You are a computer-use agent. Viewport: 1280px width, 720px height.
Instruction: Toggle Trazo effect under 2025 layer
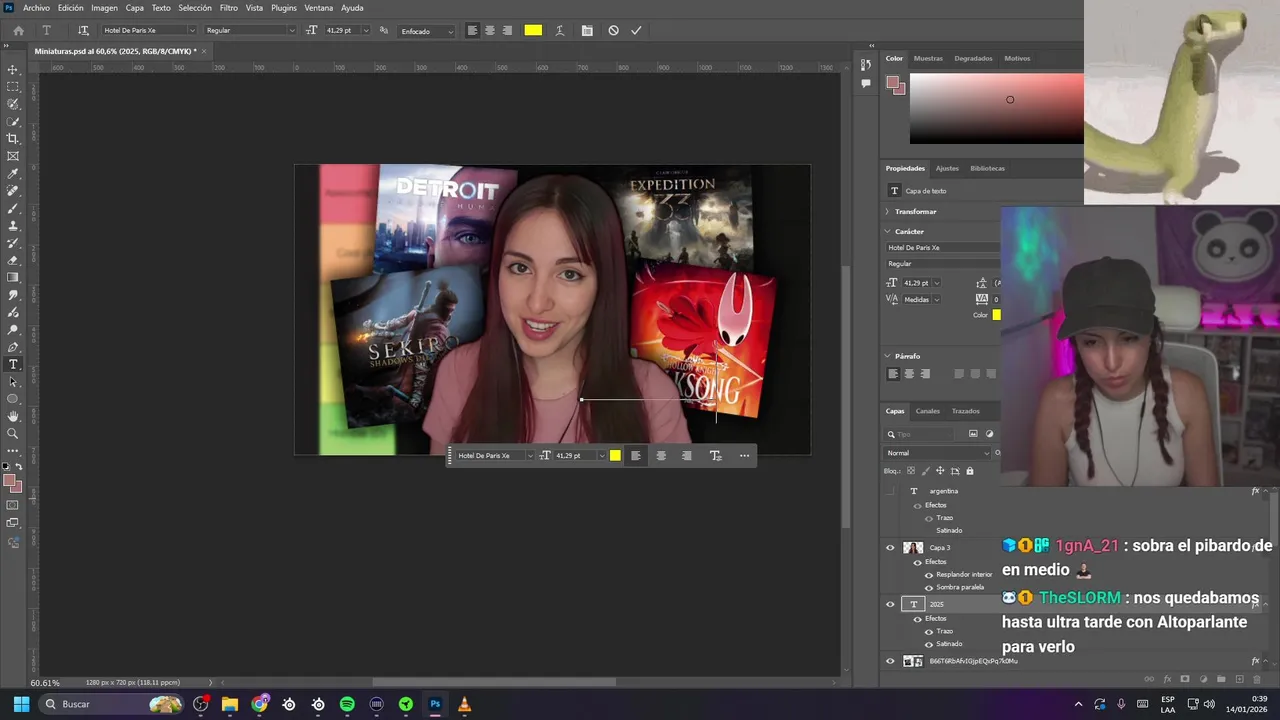(929, 631)
